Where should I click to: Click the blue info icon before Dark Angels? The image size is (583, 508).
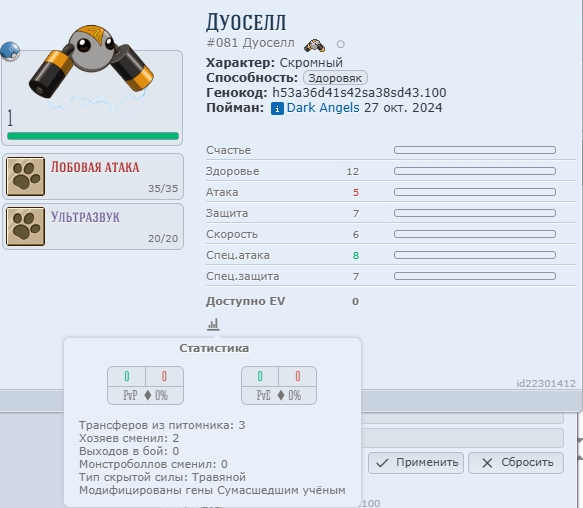coord(277,109)
